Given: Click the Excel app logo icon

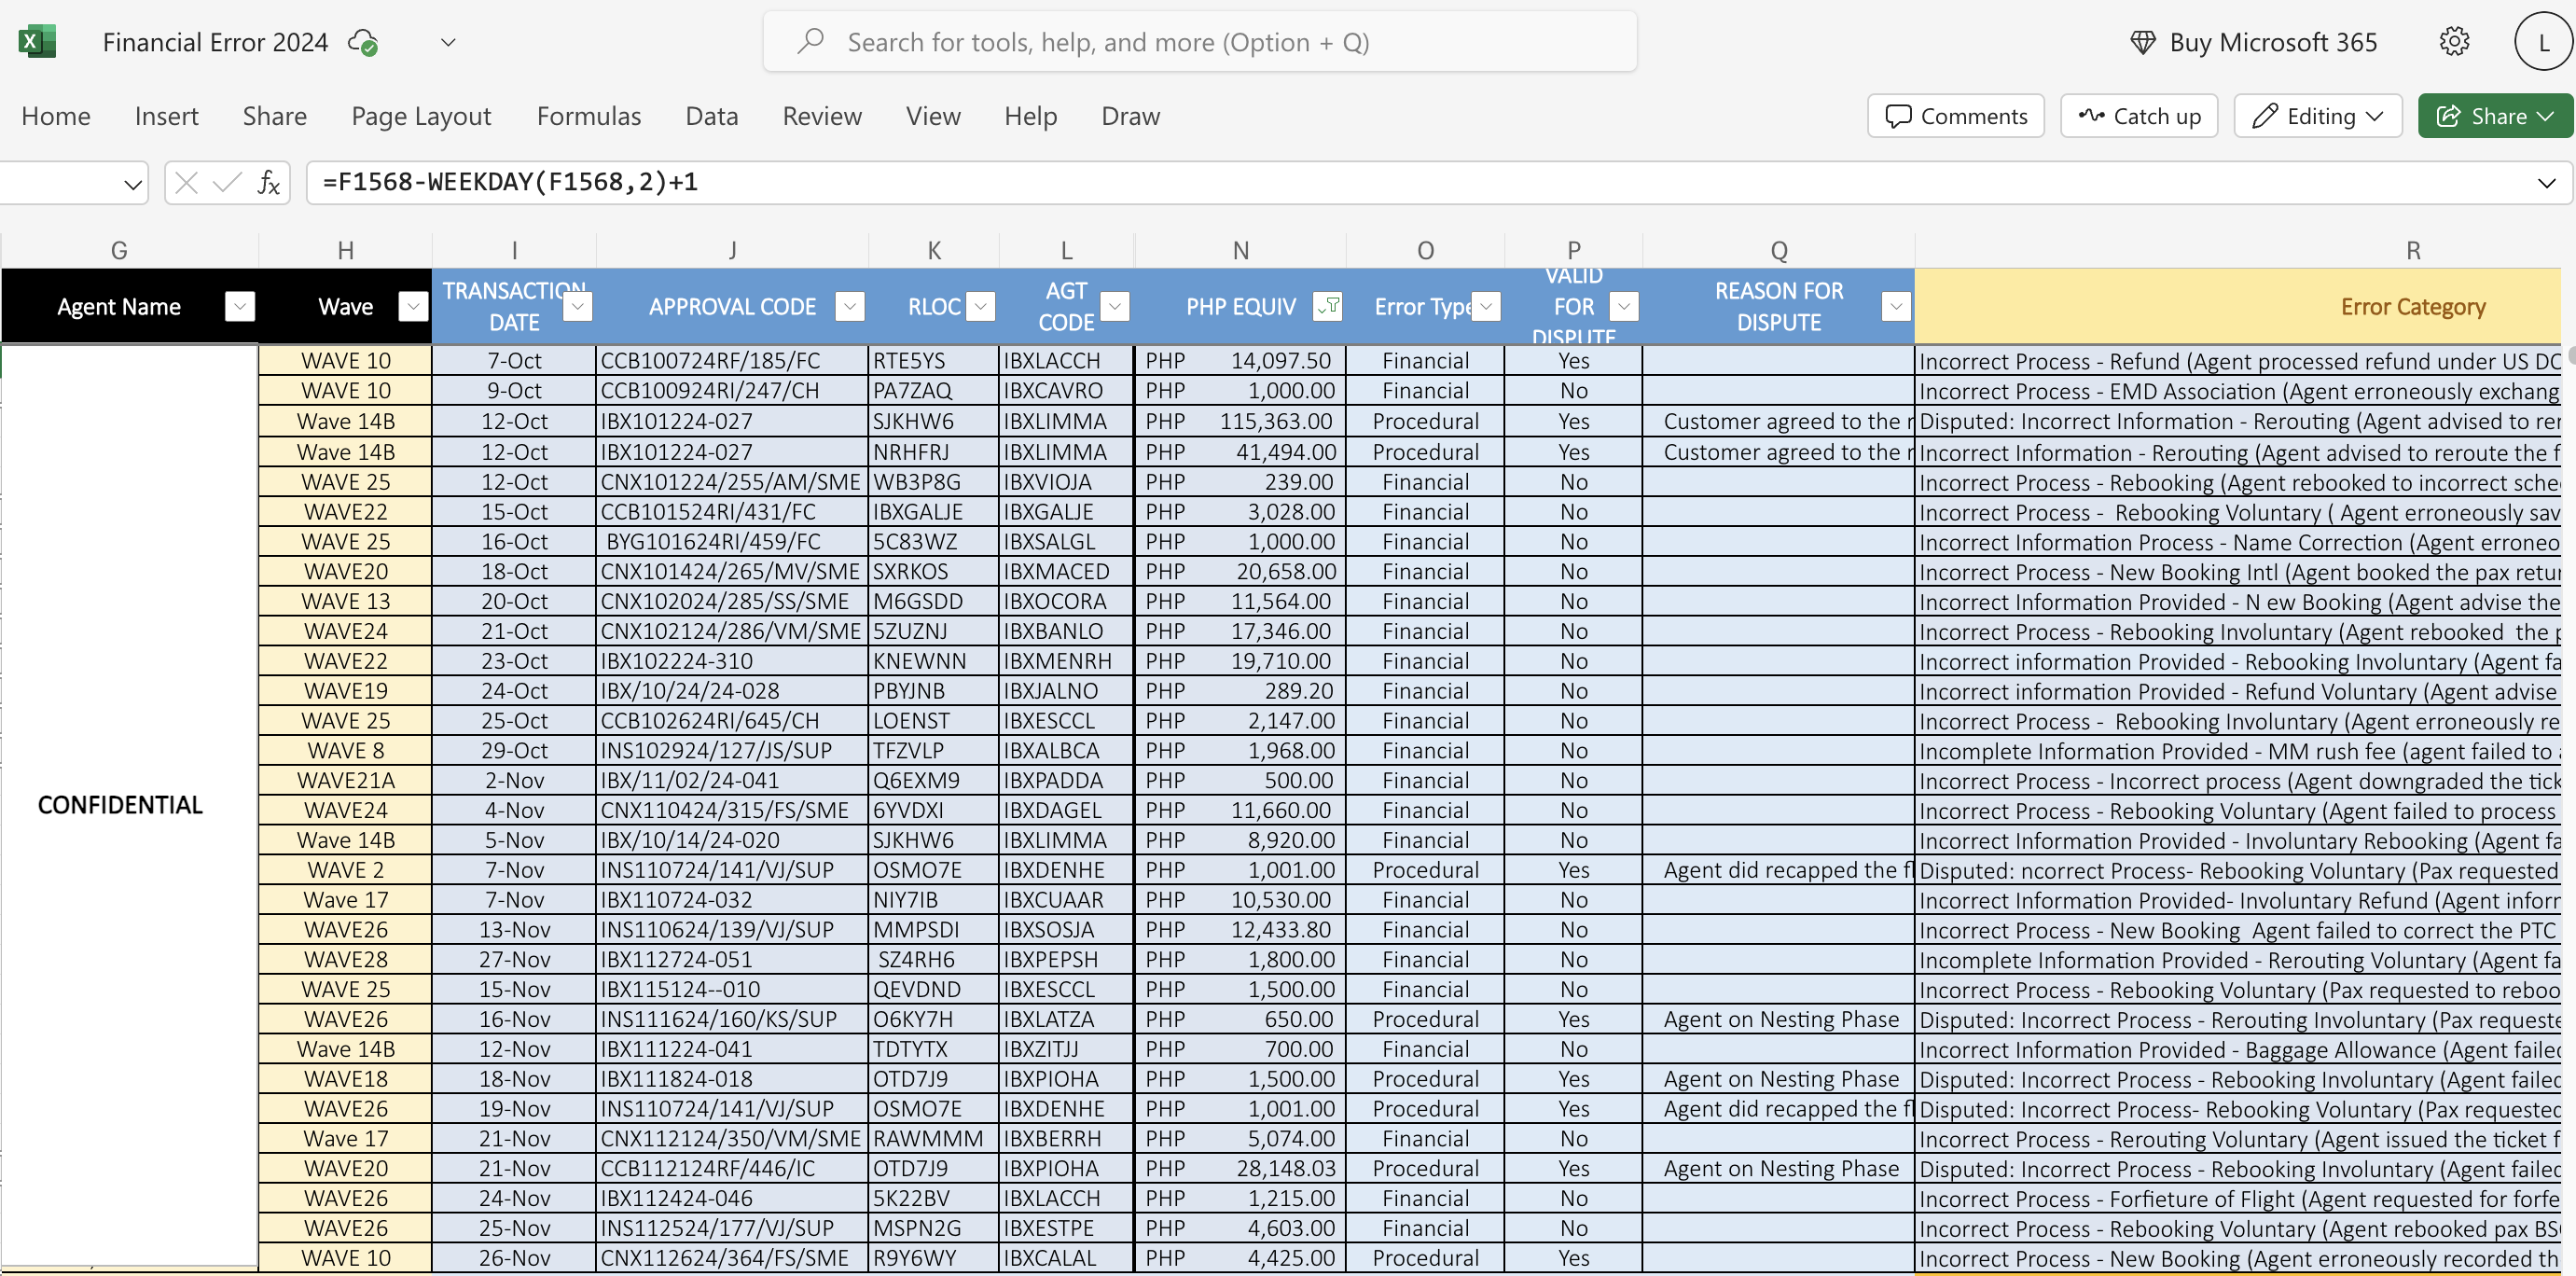Looking at the screenshot, I should (36, 42).
